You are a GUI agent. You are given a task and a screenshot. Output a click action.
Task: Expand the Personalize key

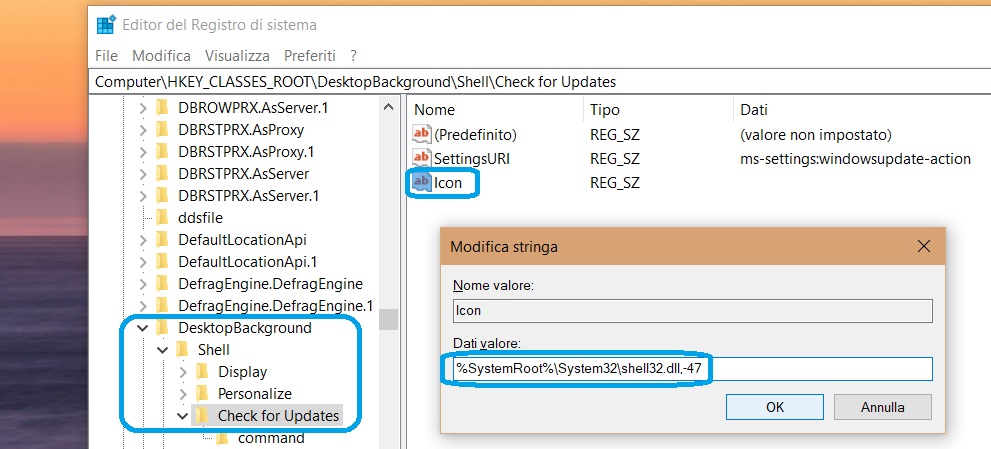(x=183, y=394)
